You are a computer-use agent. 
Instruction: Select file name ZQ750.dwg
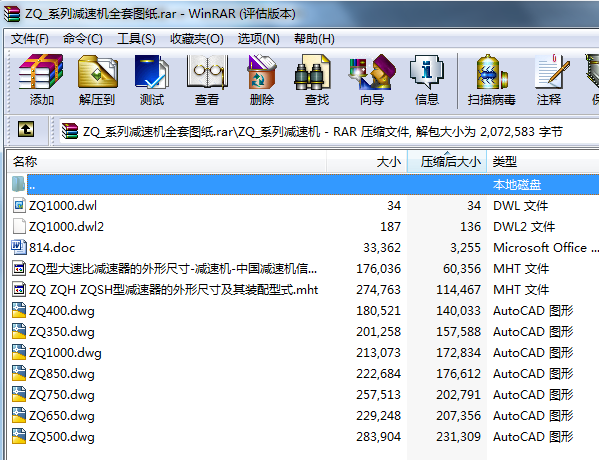click(x=62, y=395)
